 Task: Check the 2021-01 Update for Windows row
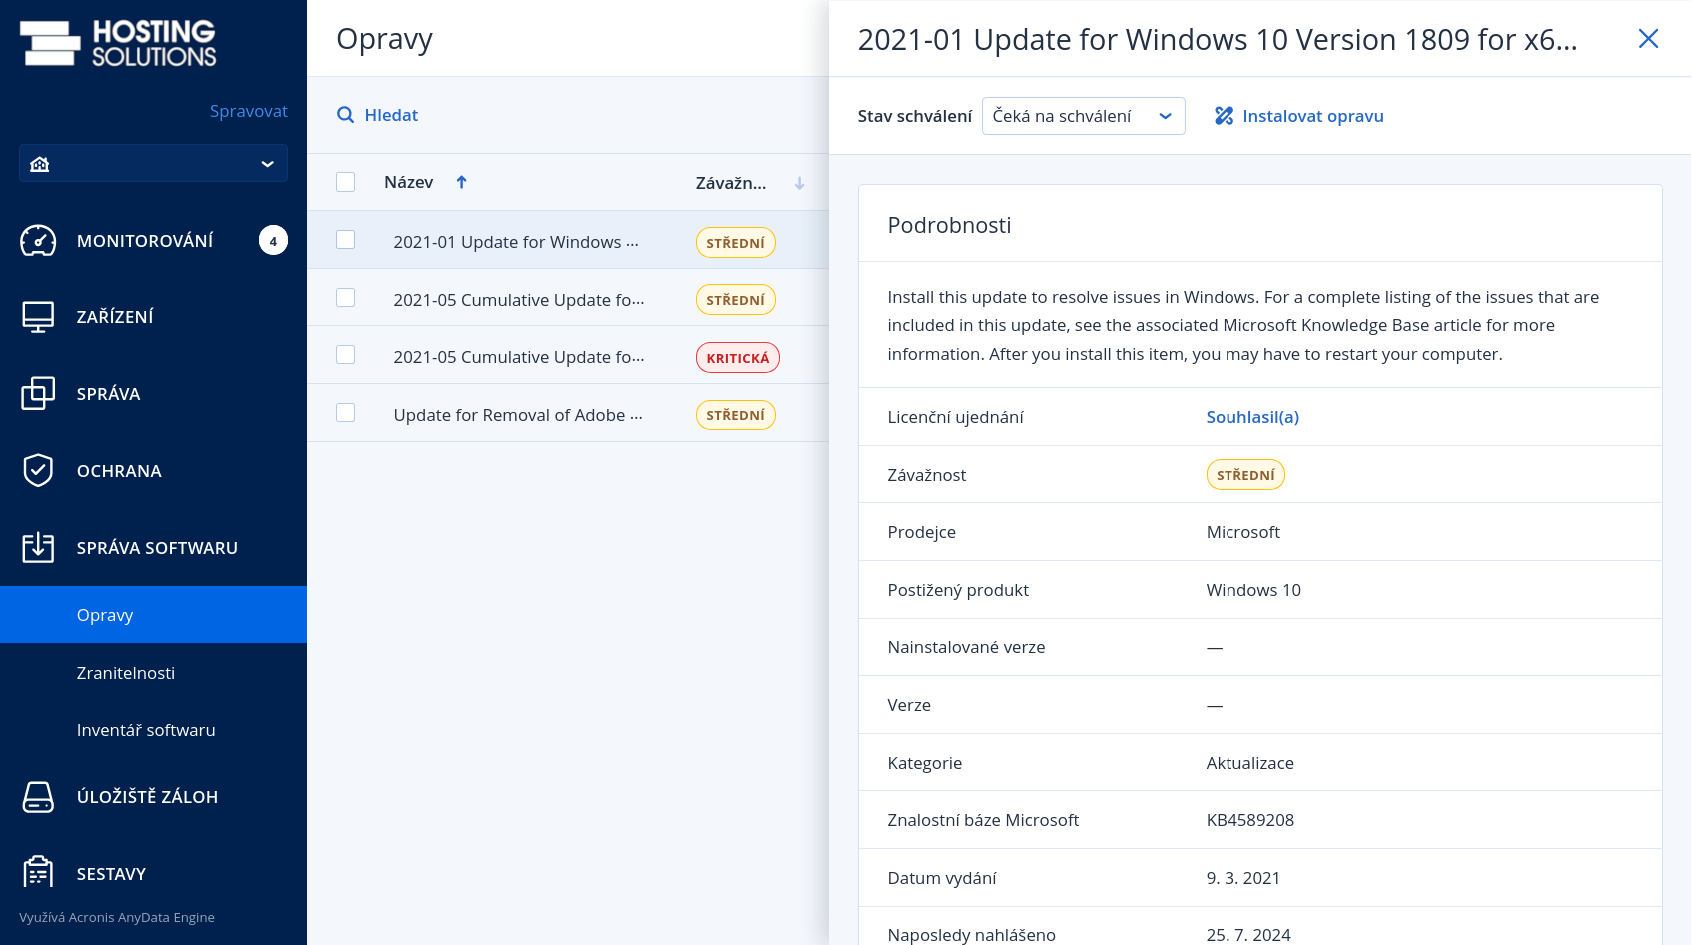346,240
